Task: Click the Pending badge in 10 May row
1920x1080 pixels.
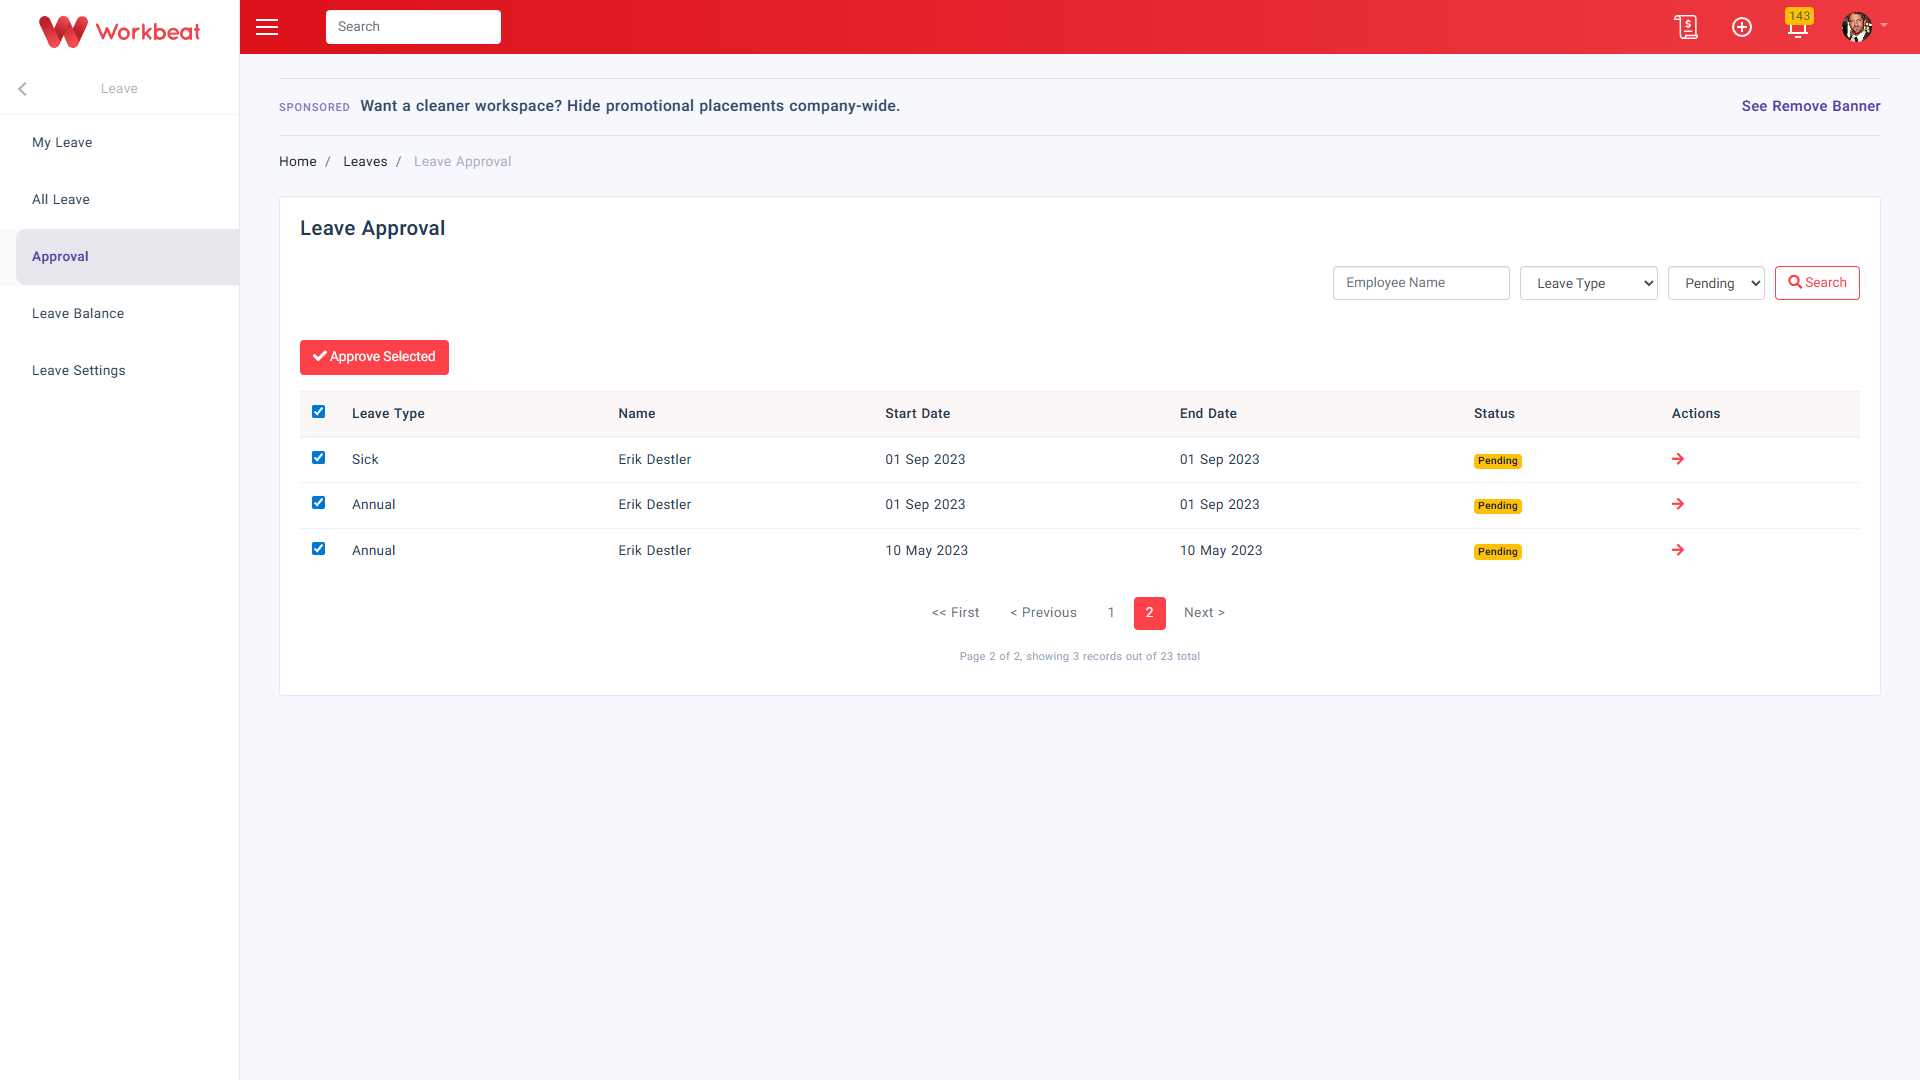Action: pos(1498,552)
